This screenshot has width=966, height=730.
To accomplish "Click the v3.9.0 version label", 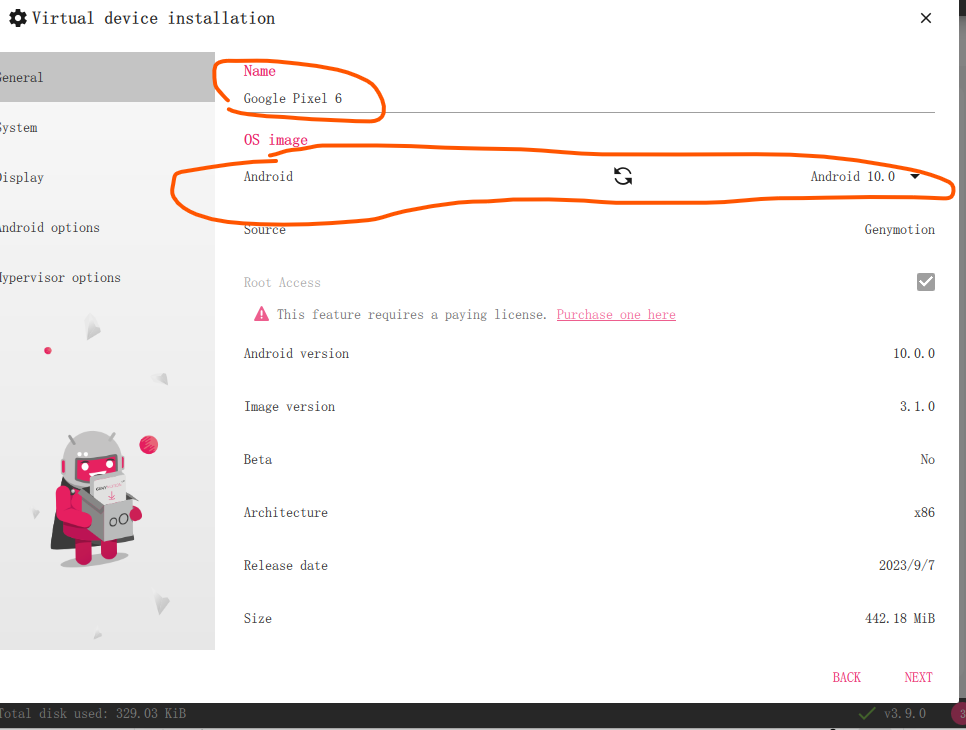I will click(x=904, y=713).
